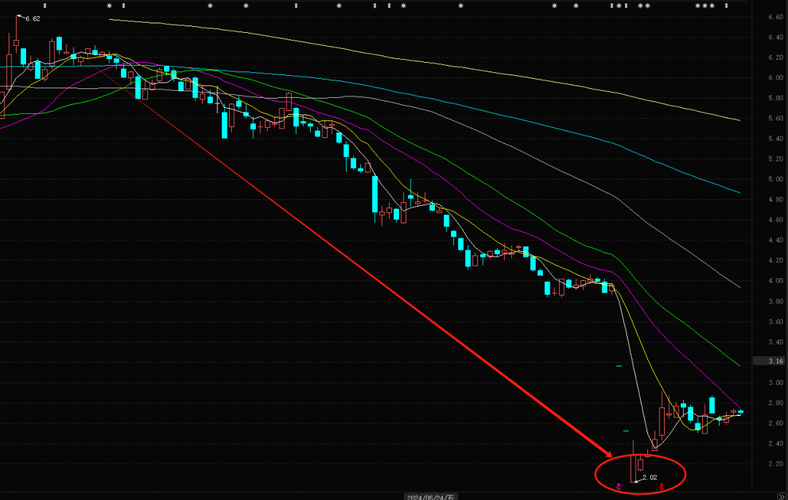Click the double-chevron scroll icon at bottom right
Image resolution: width=788 pixels, height=500 pixels.
782,496
